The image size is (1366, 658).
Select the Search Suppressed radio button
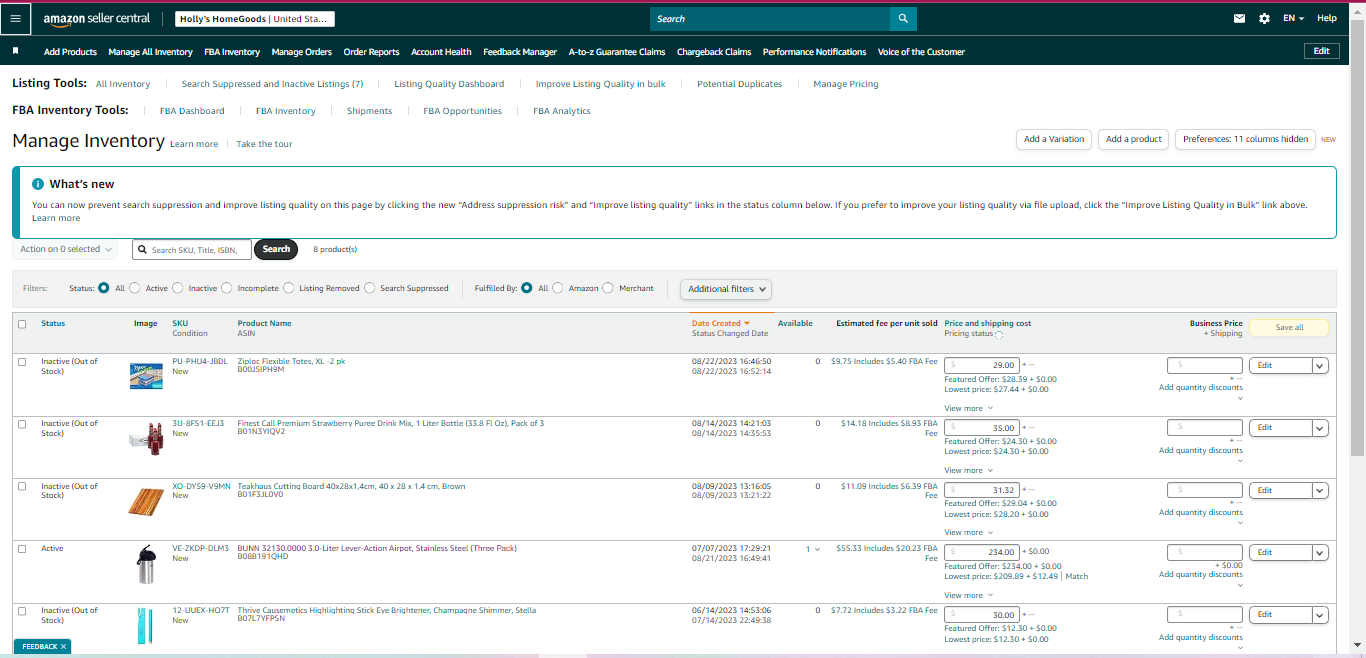[x=370, y=288]
